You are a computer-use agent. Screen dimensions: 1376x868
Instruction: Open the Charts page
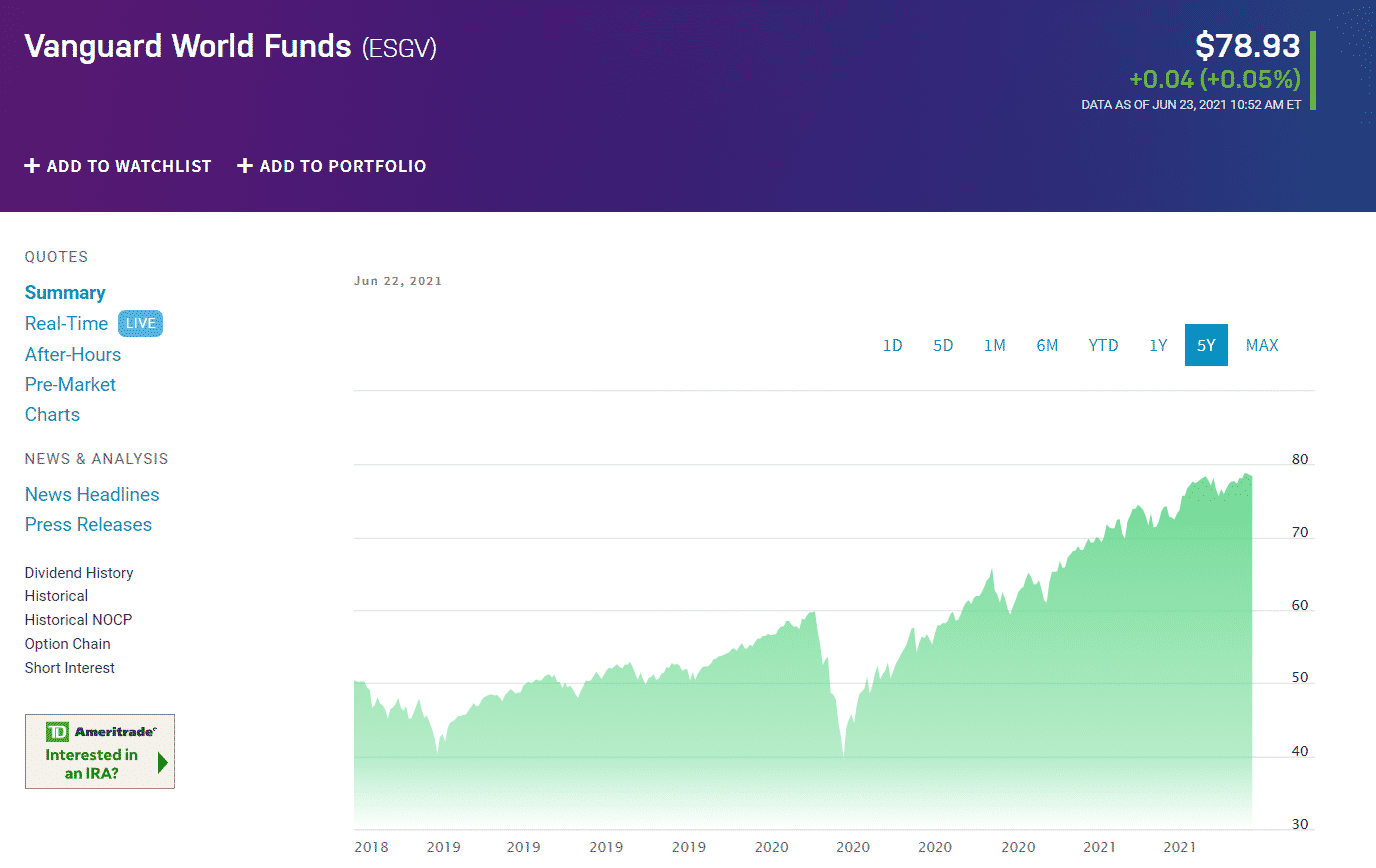[52, 414]
